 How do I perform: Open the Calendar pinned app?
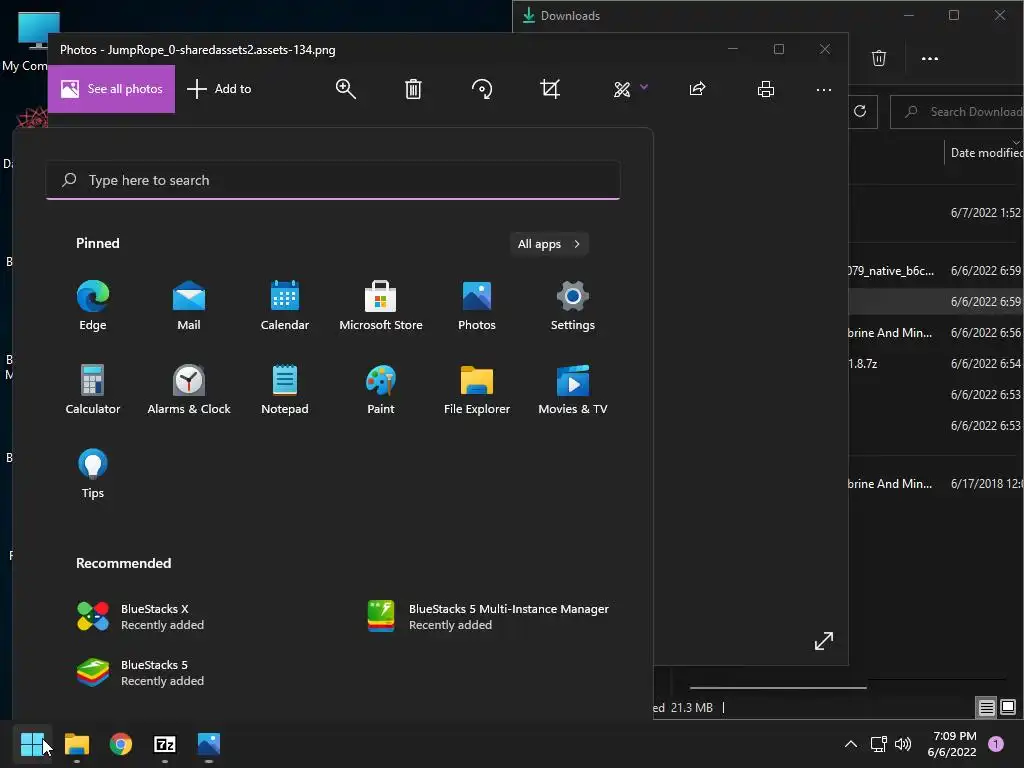point(285,306)
